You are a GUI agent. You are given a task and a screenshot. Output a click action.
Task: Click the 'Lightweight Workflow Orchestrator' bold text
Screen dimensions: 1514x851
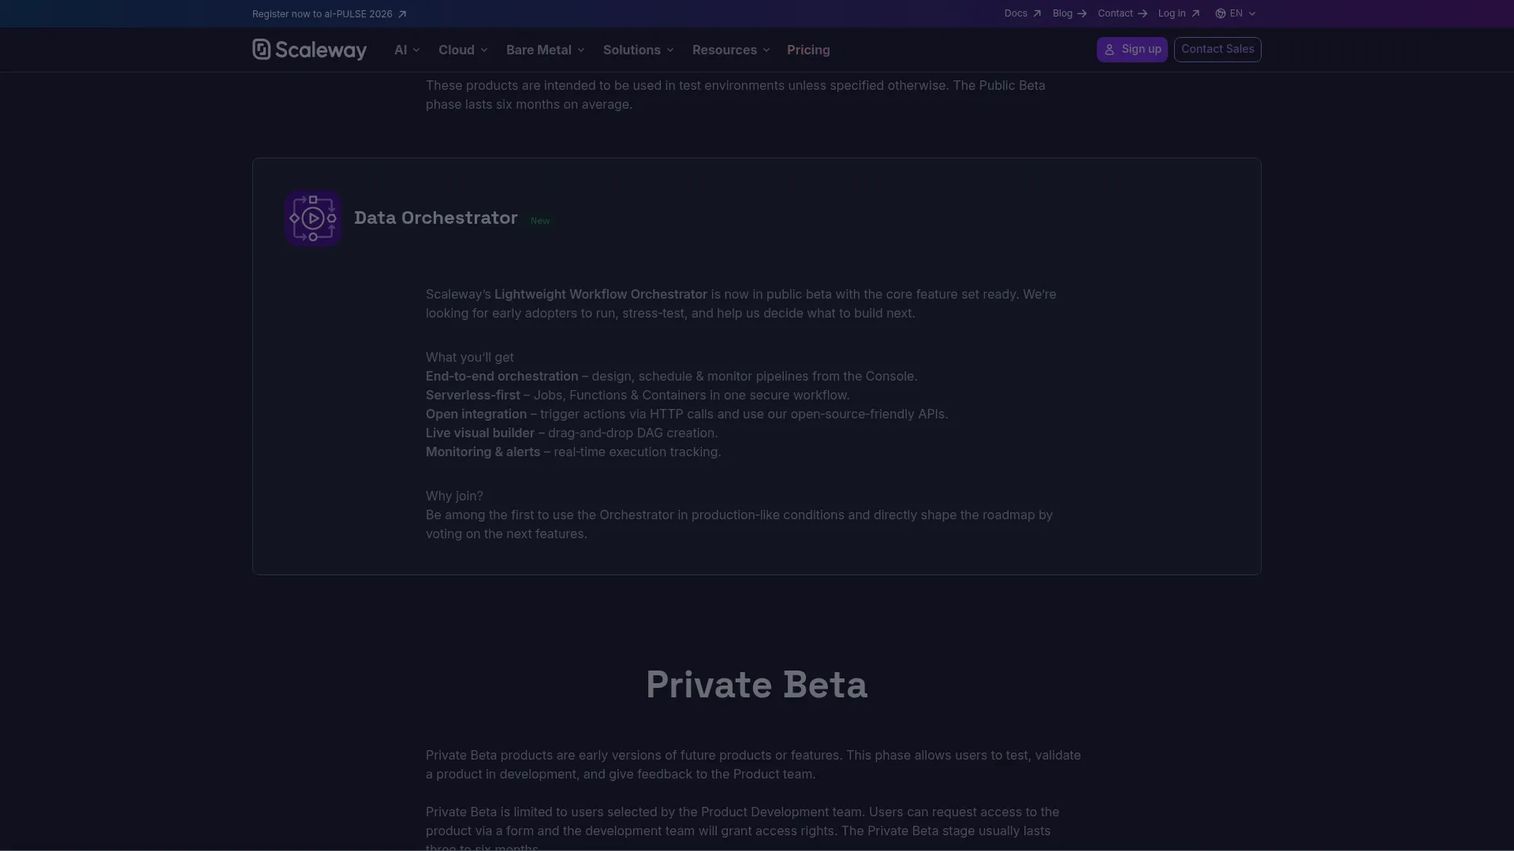[x=601, y=295]
